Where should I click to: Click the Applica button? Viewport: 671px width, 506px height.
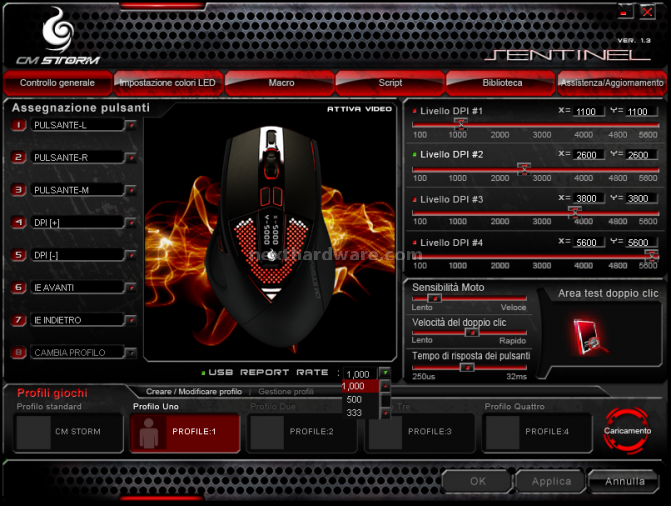551,481
